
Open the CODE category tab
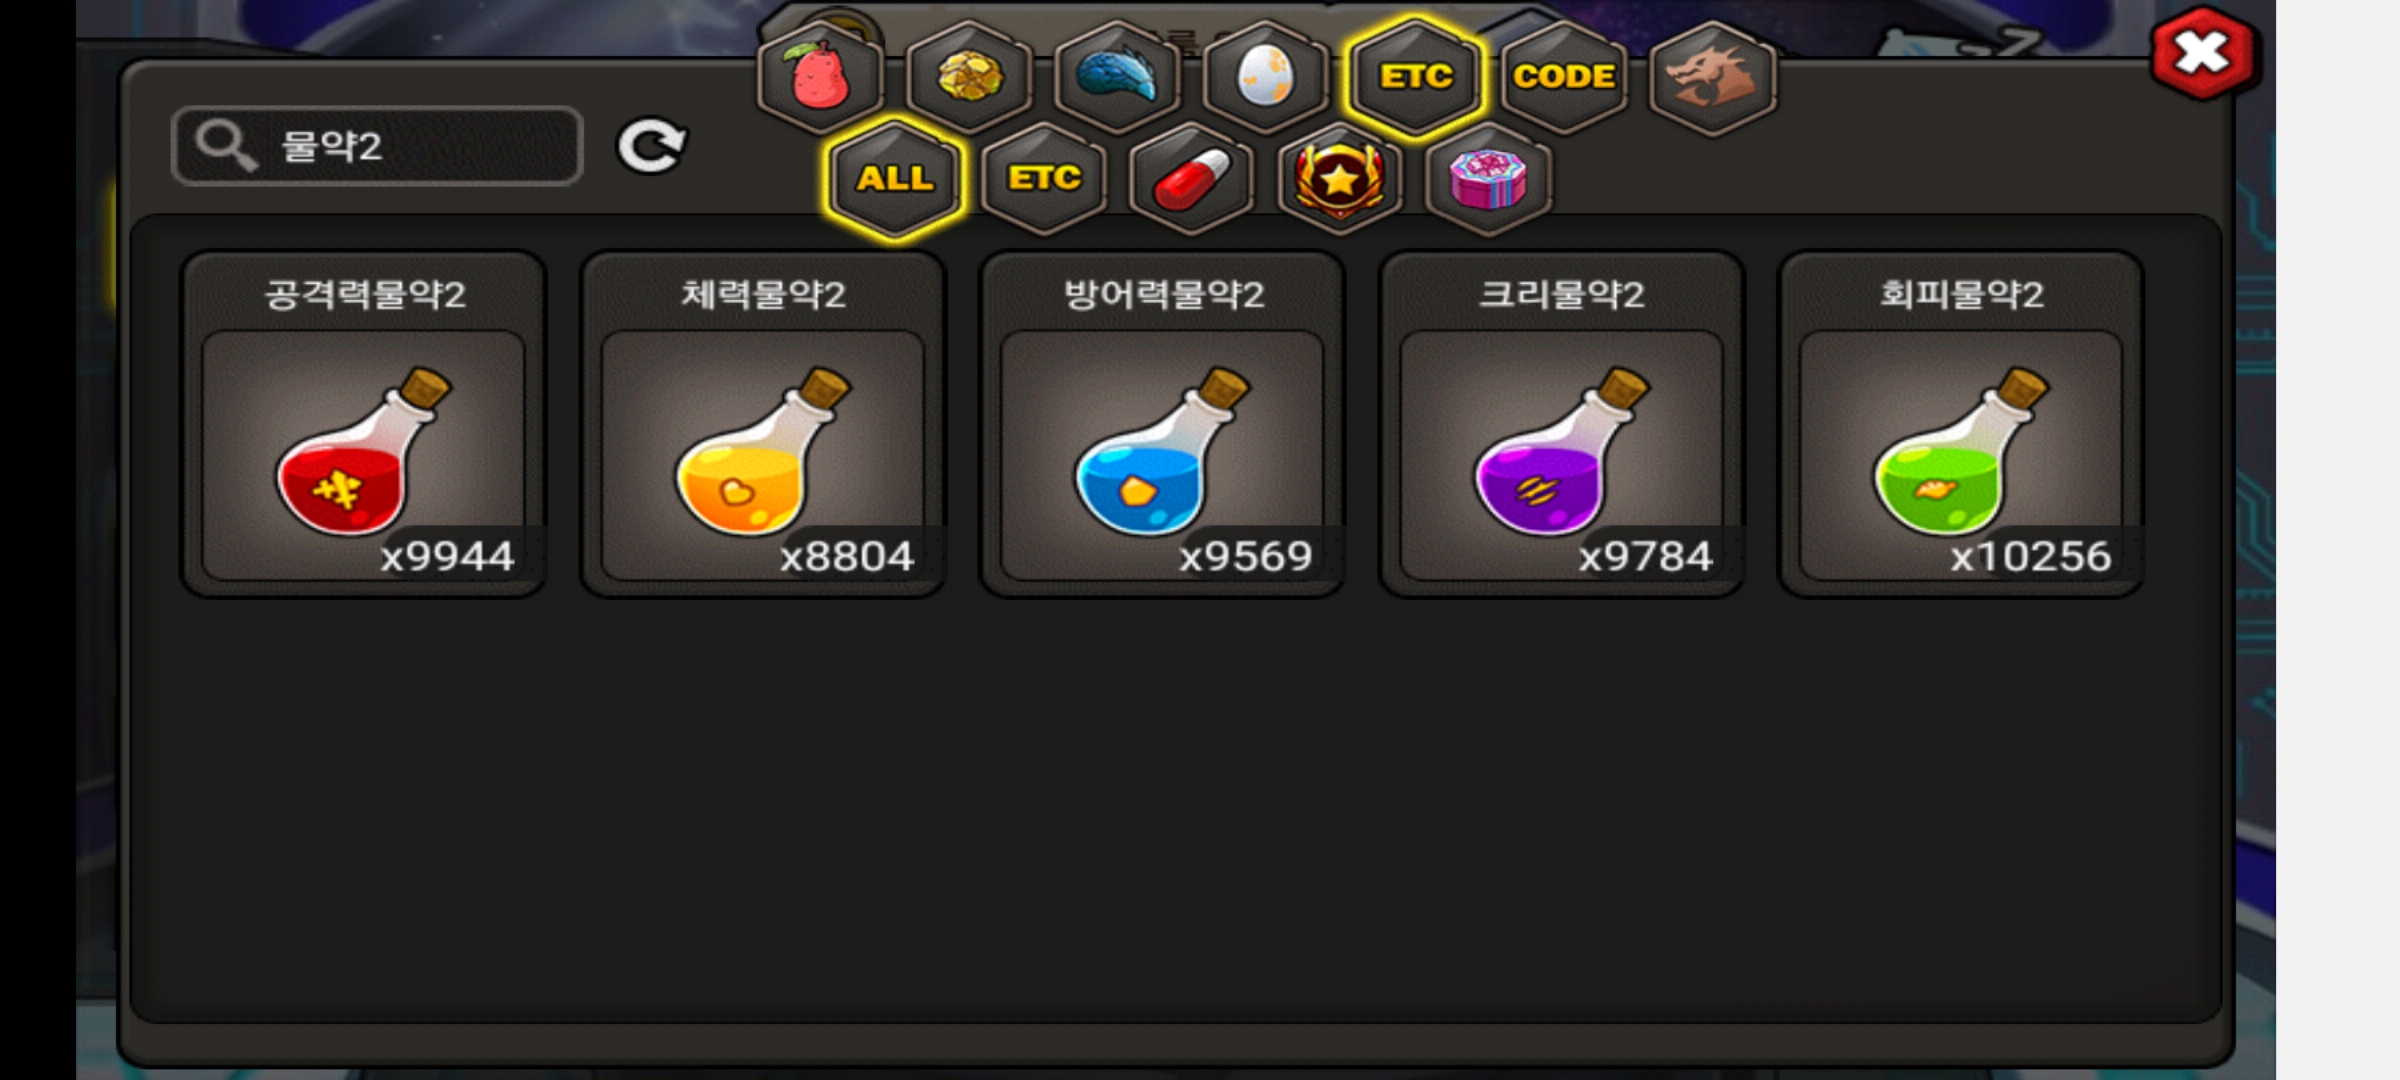coord(1564,76)
